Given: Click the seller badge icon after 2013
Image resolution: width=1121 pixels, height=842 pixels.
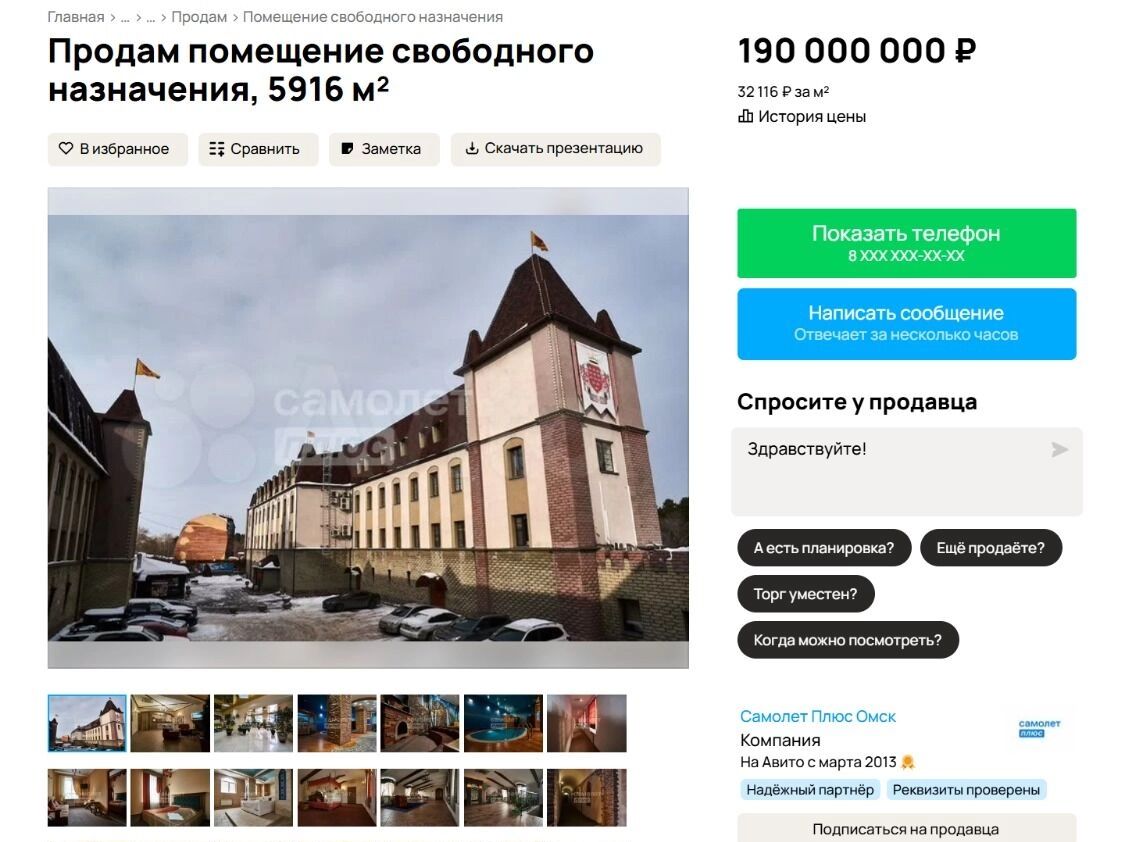Looking at the screenshot, I should (x=908, y=762).
